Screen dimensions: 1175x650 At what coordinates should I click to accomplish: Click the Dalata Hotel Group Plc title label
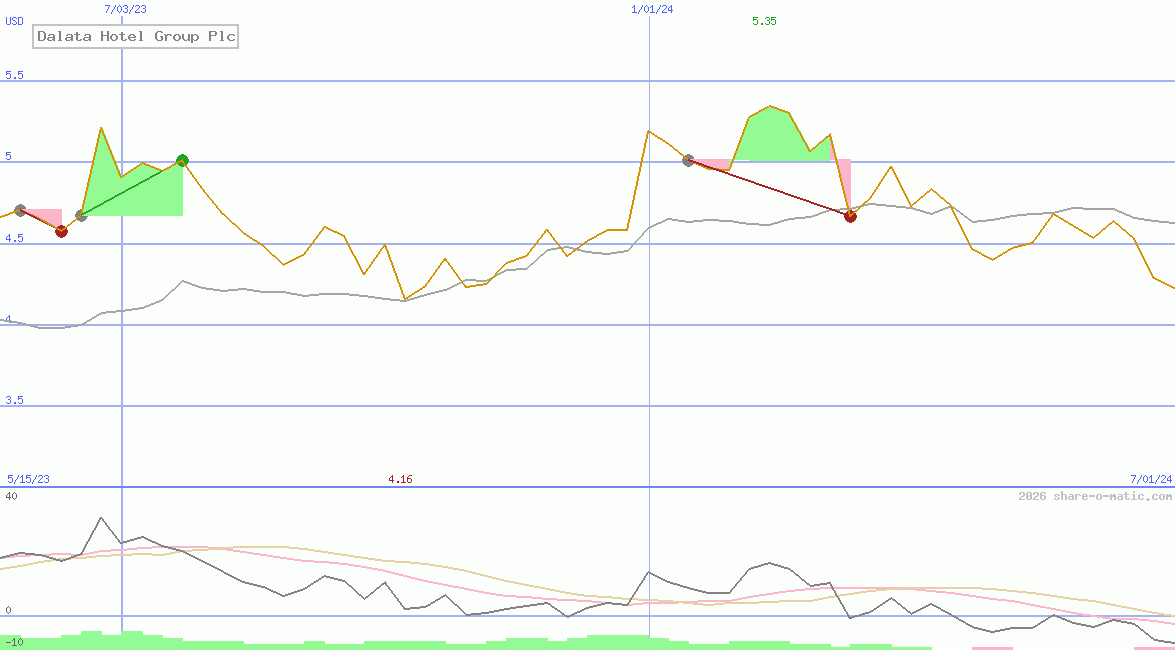tap(135, 36)
